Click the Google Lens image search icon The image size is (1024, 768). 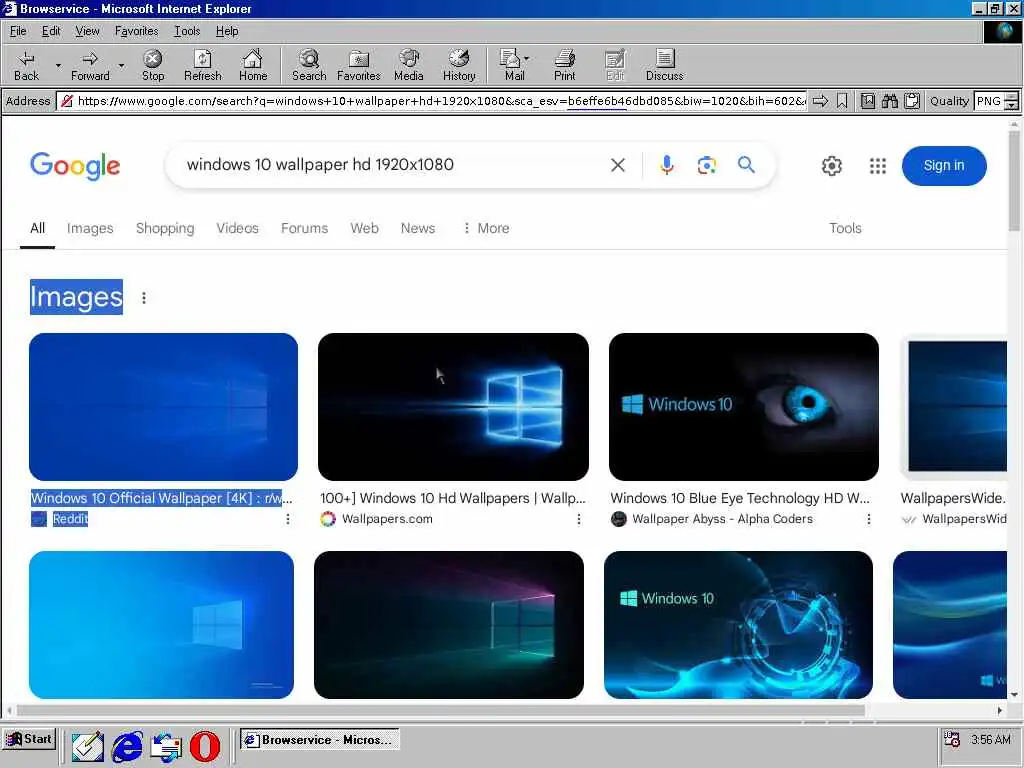pos(706,165)
